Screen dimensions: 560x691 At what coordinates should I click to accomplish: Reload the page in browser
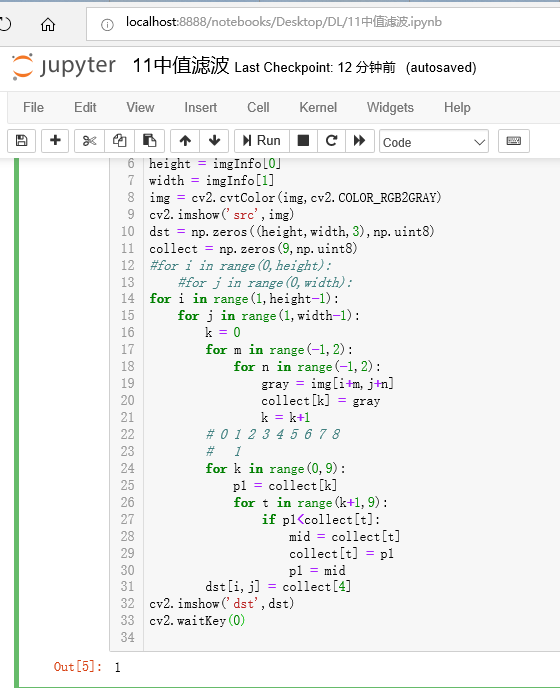pos(5,24)
